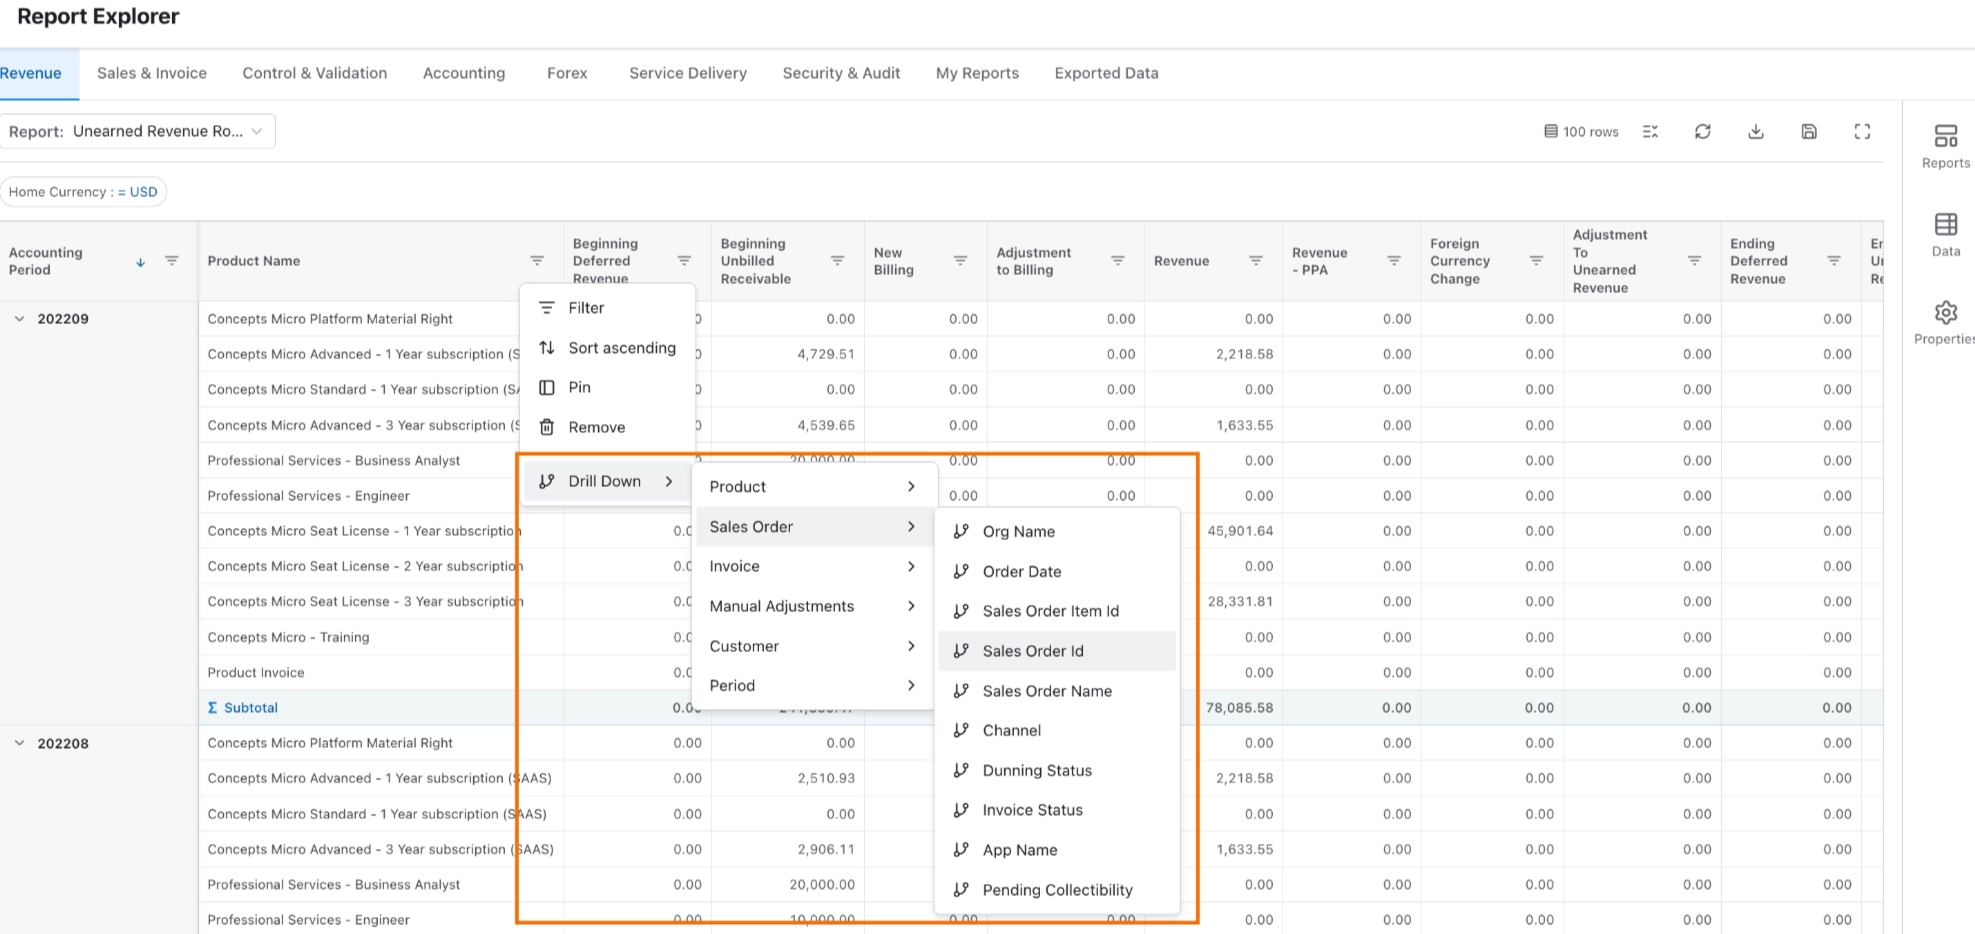Choose Remove from the column menu
The height and width of the screenshot is (934, 1975).
[607, 427]
